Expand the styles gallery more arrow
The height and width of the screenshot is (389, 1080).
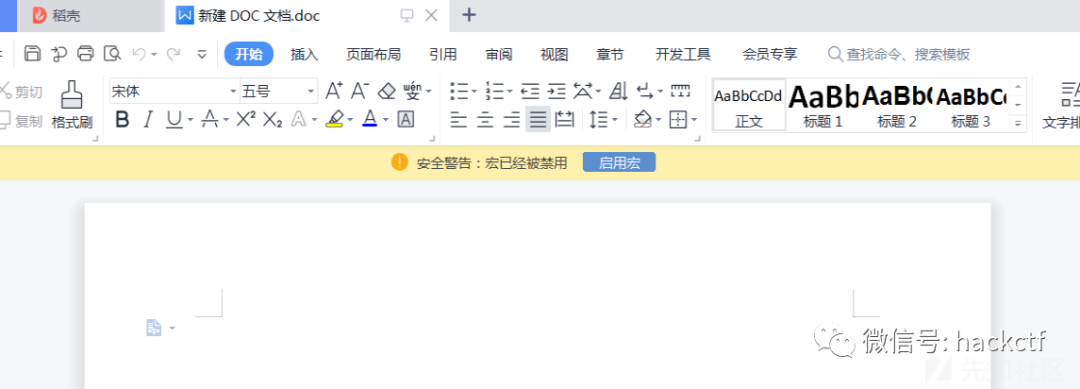pyautogui.click(x=1017, y=123)
